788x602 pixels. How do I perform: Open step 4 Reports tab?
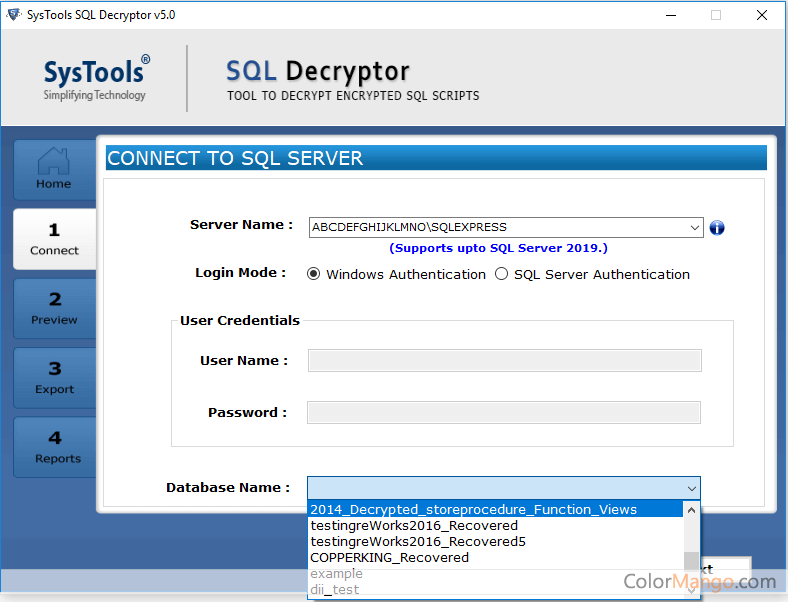[54, 447]
